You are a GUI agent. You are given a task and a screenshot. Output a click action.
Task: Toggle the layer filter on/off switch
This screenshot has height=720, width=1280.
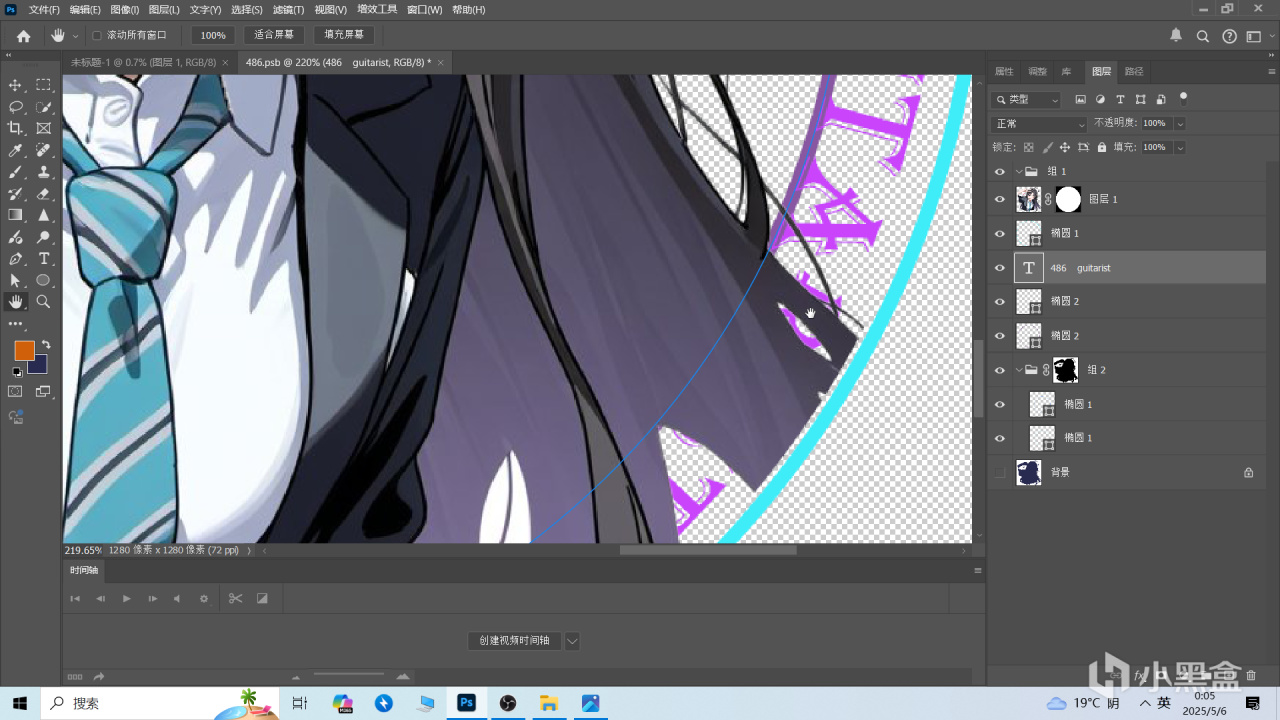1184,98
